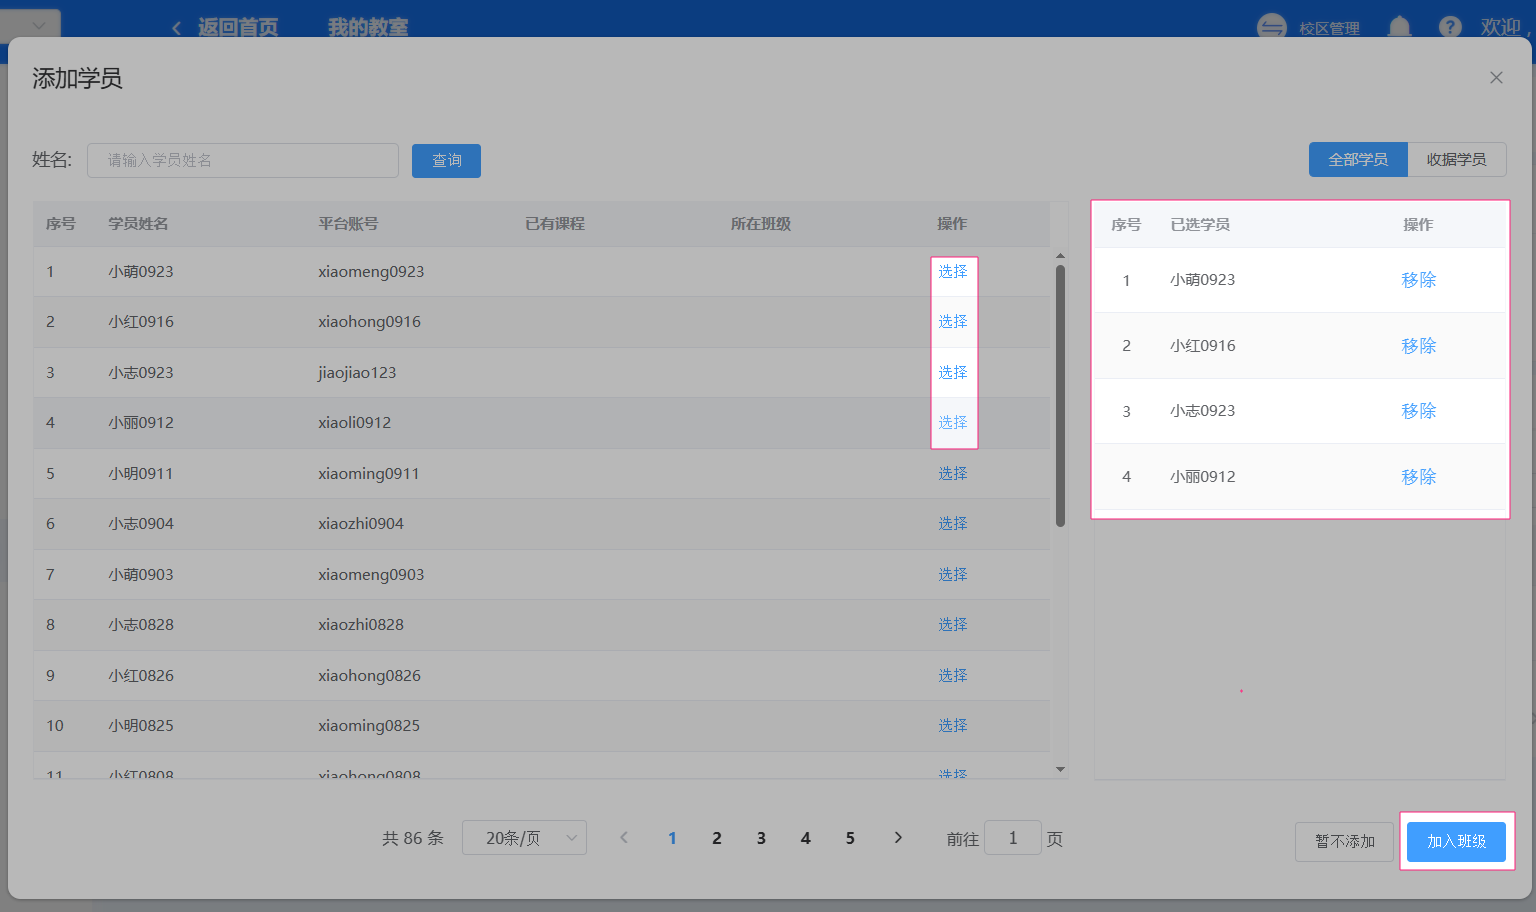Image resolution: width=1536 pixels, height=912 pixels.
Task: Switch to the 全部学员 tab
Action: pyautogui.click(x=1358, y=160)
